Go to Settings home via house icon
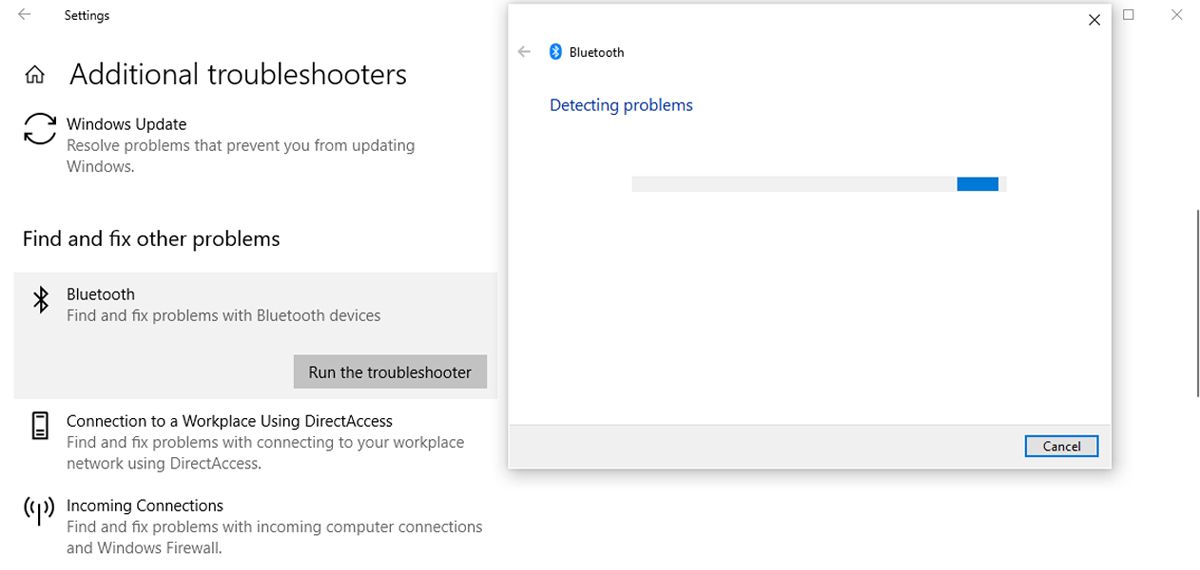The image size is (1200, 570). click(35, 75)
